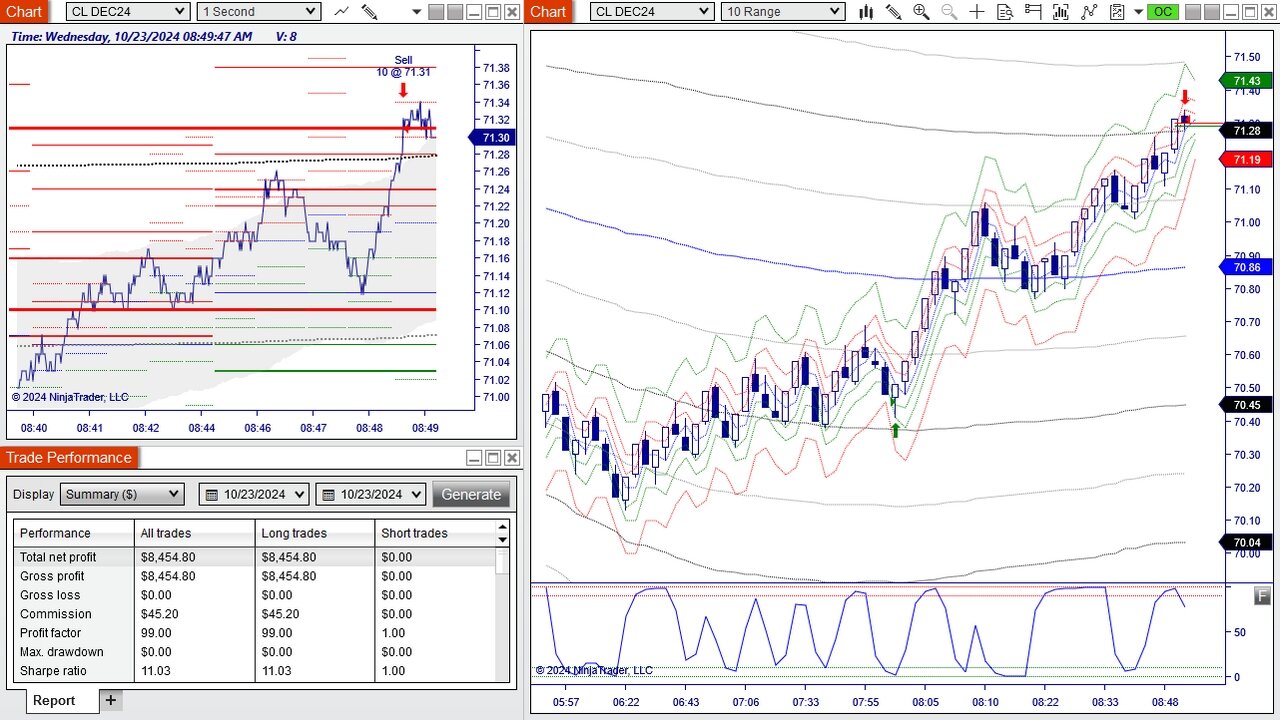Maximize the Trade Performance panel
The image size is (1280, 720).
[493, 458]
